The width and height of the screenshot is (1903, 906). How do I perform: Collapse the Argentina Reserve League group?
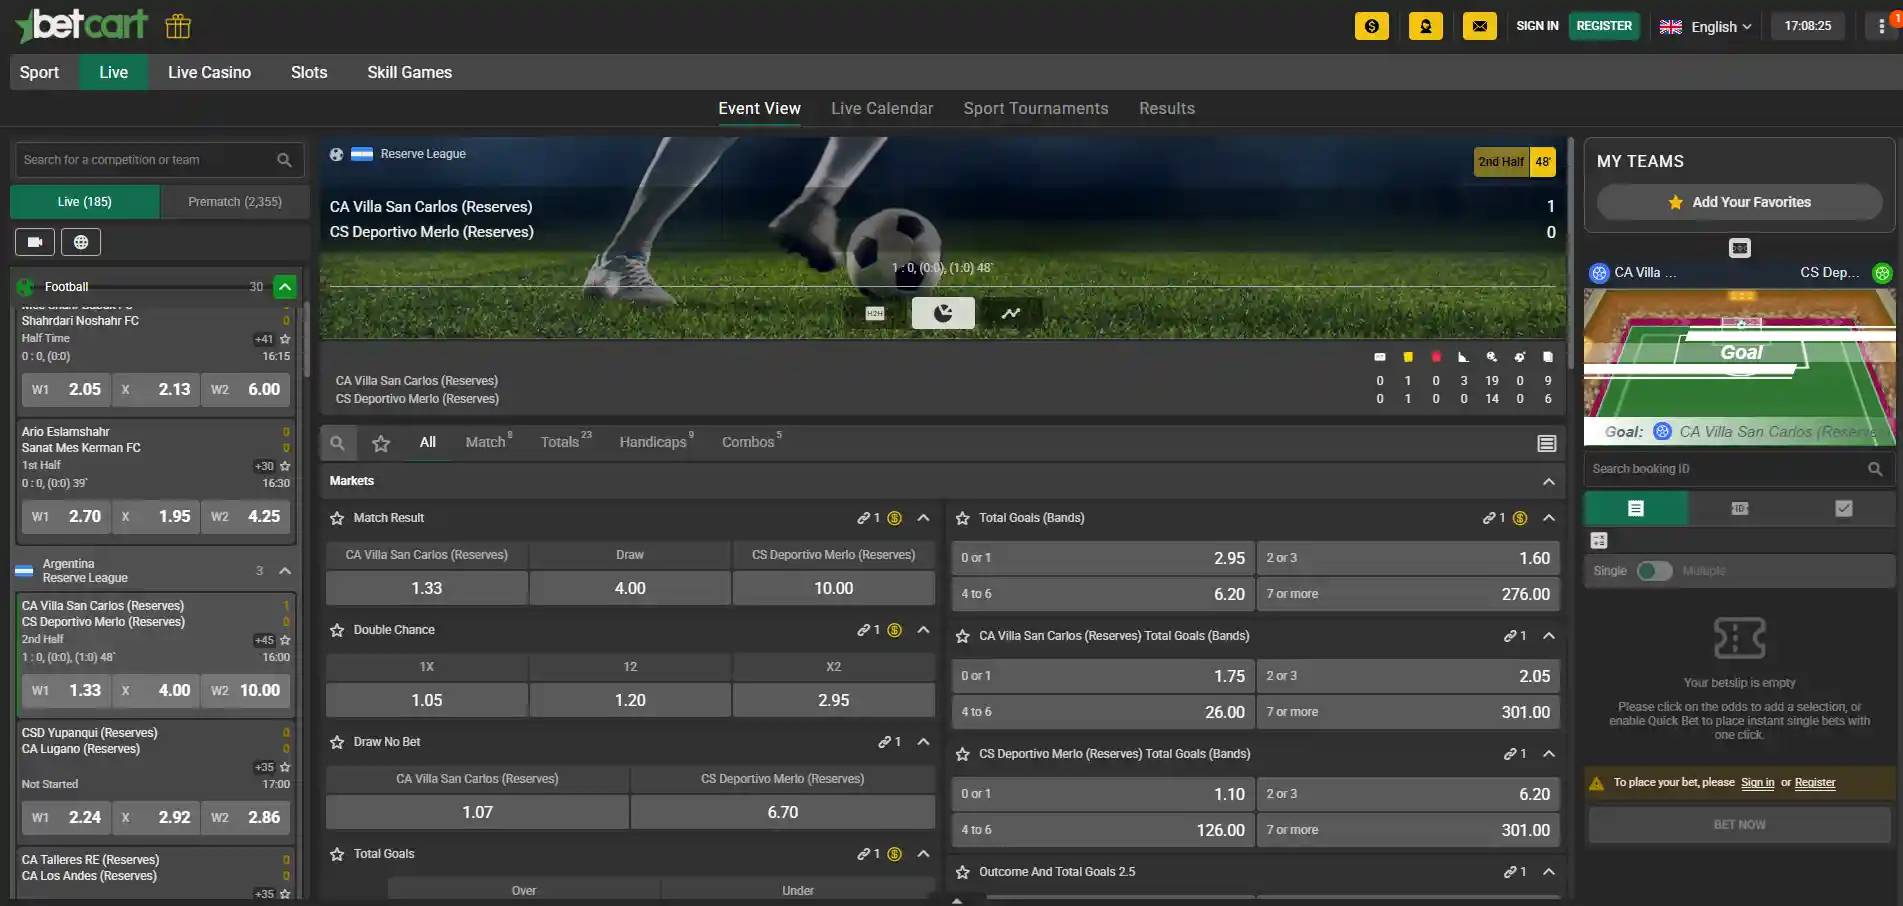pos(285,571)
